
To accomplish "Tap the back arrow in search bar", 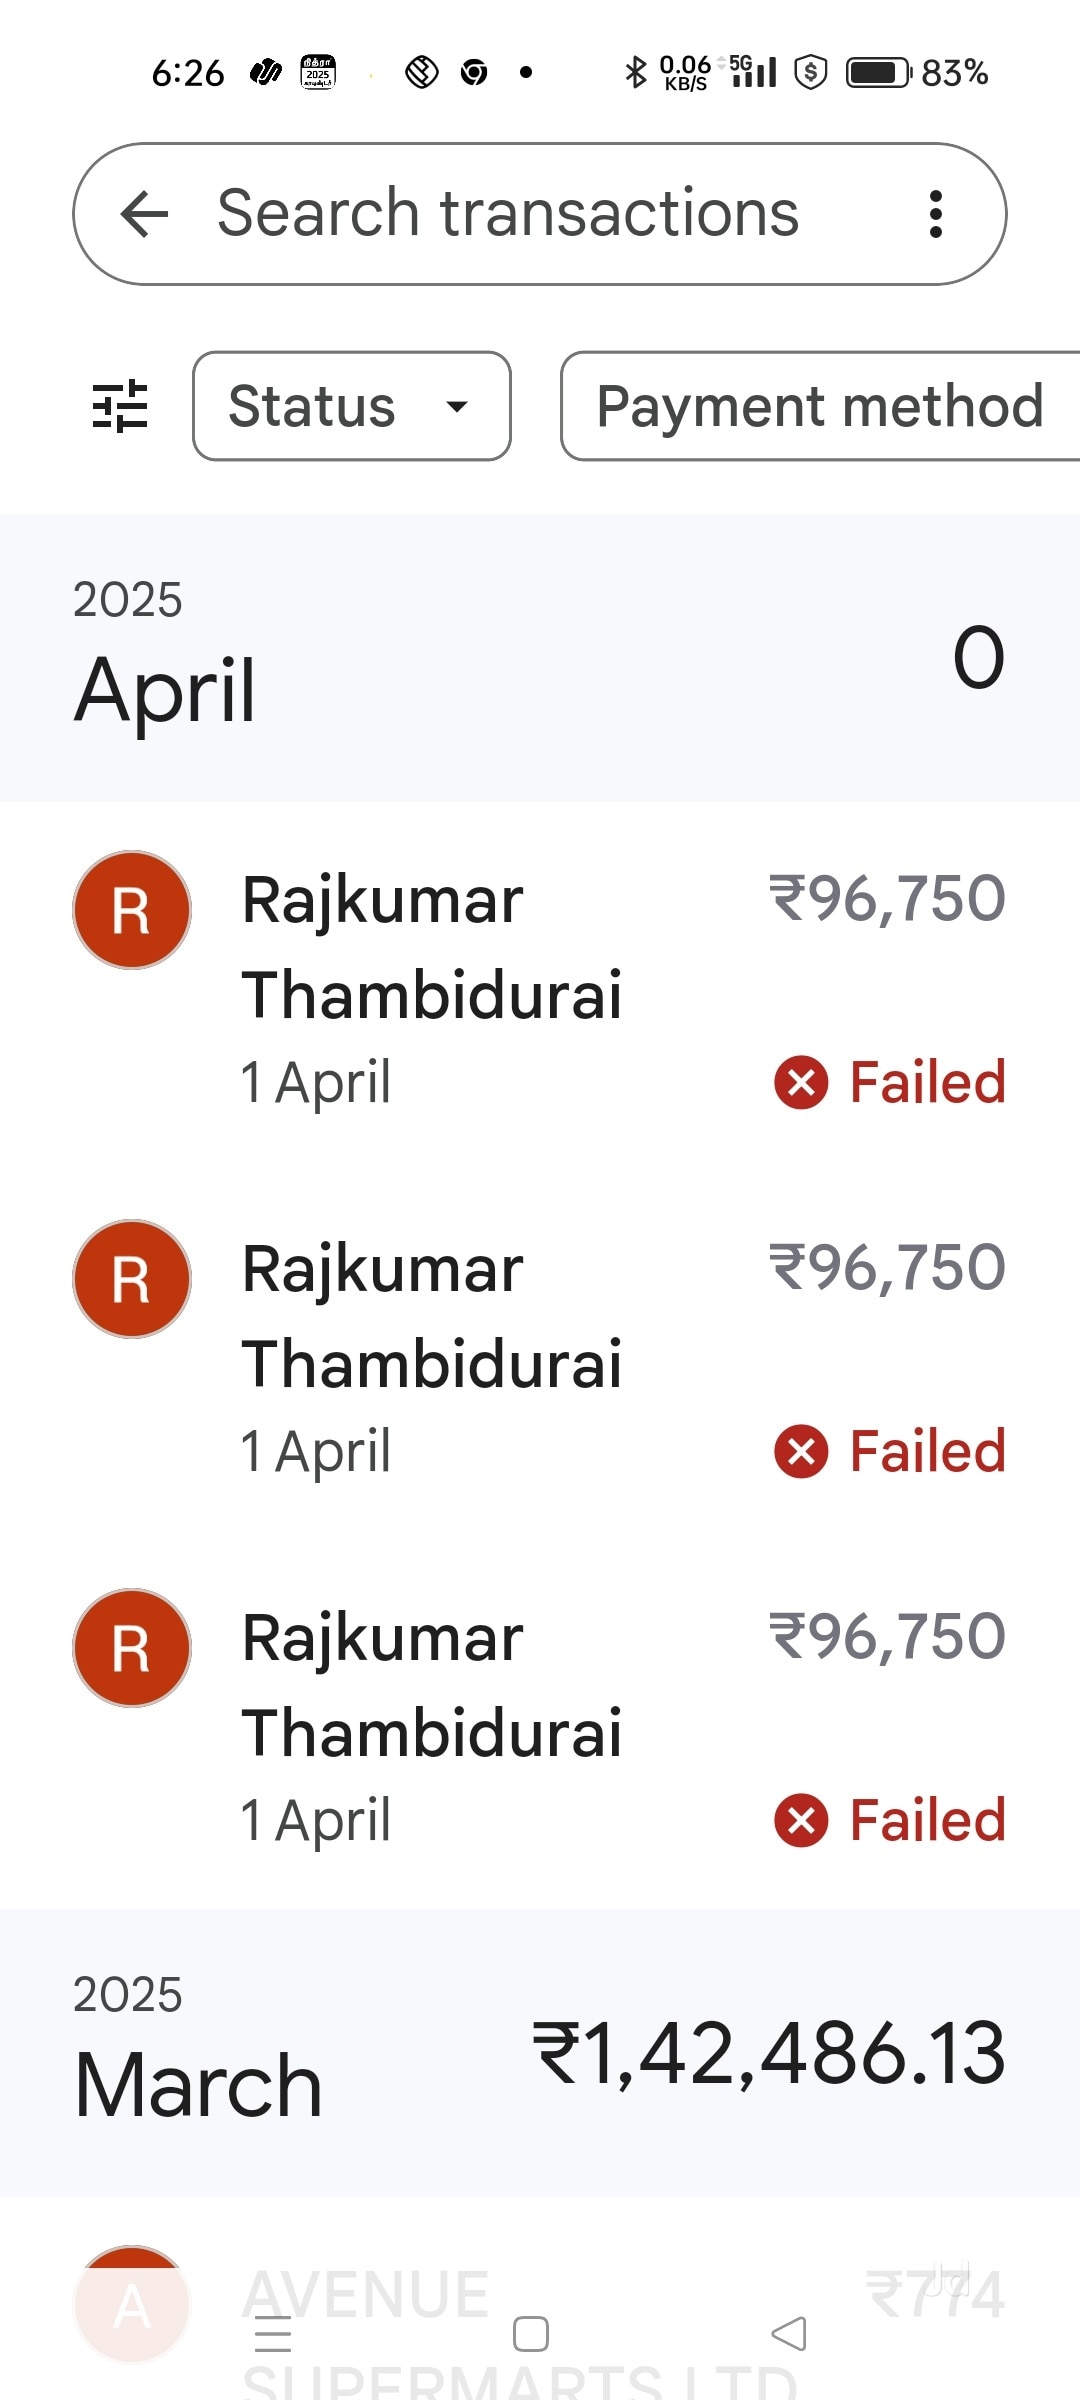I will (144, 214).
